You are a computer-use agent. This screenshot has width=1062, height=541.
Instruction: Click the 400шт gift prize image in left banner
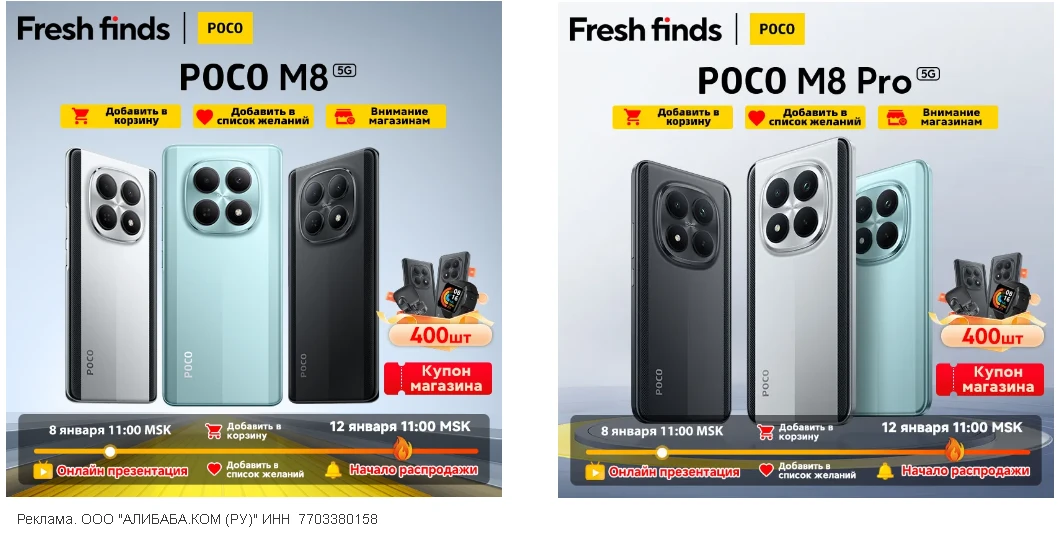coord(439,301)
